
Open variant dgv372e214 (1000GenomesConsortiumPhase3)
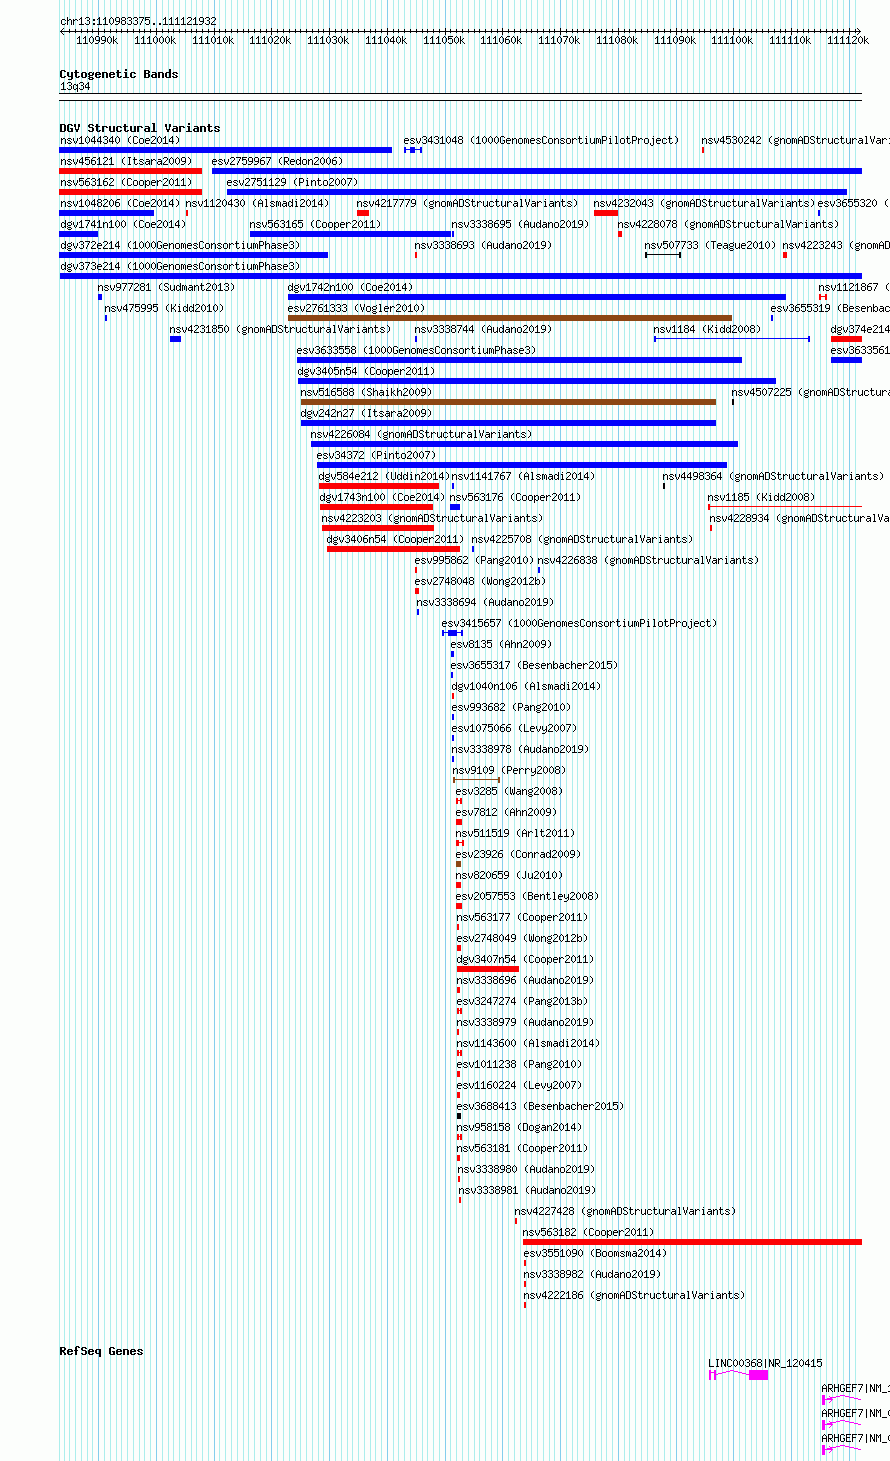[180, 245]
